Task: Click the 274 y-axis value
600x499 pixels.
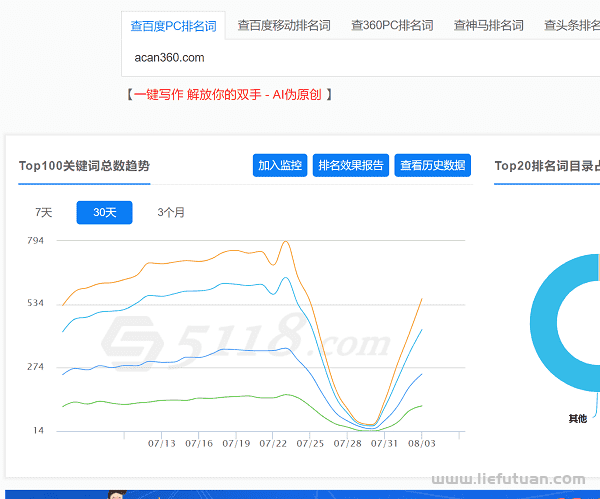Action: click(x=36, y=367)
